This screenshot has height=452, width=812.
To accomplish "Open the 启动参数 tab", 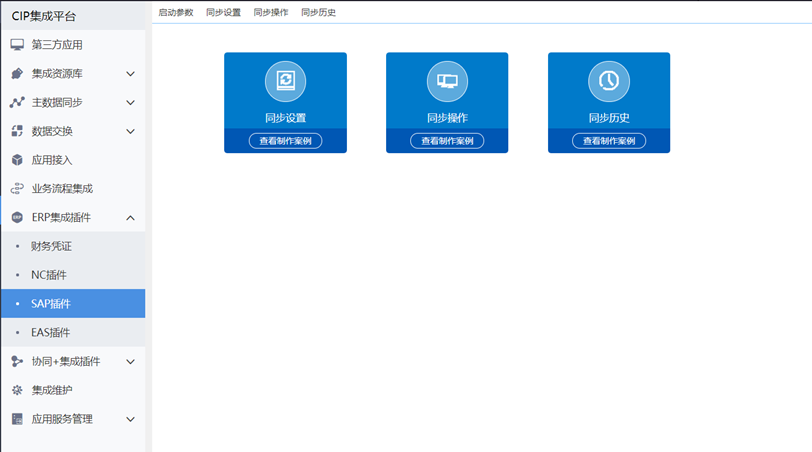I will 176,12.
